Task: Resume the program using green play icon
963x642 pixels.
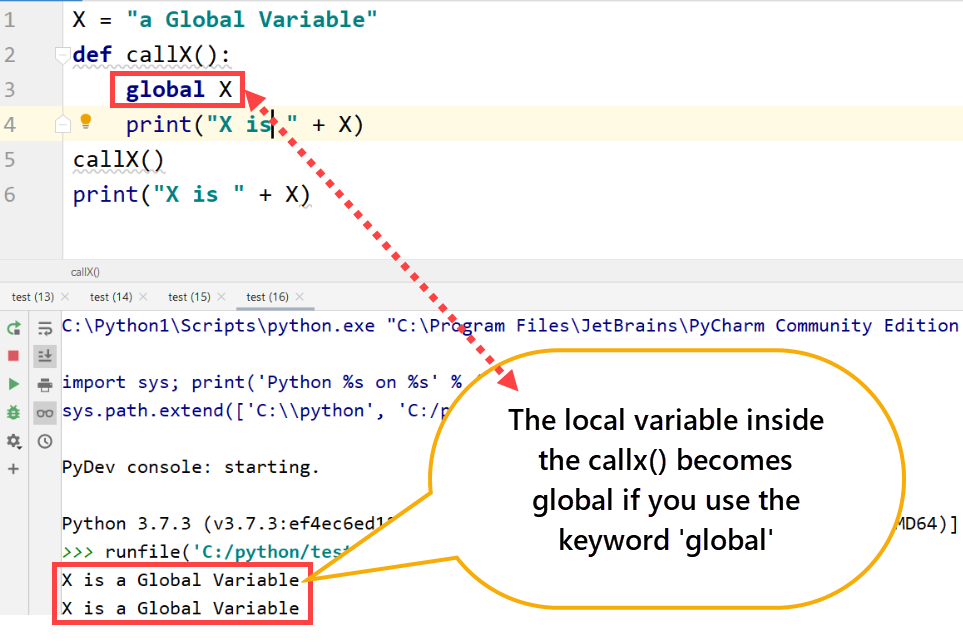Action: (14, 383)
